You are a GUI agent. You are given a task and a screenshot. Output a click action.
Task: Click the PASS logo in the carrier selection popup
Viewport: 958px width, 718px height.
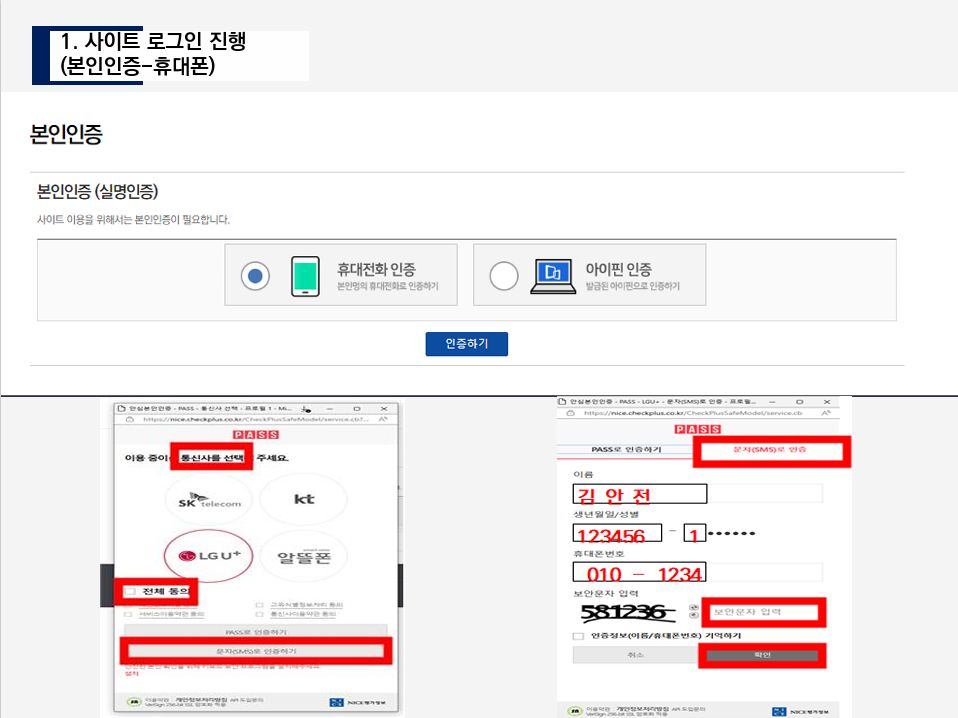256,434
